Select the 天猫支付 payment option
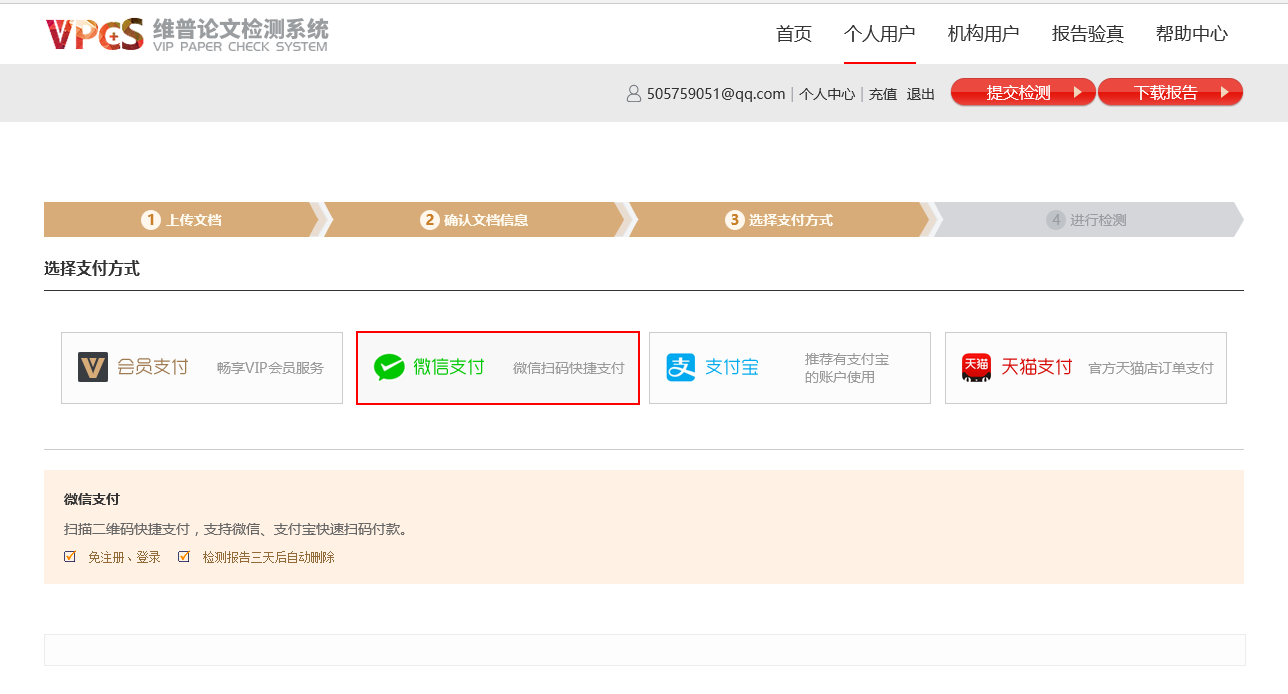1288x694 pixels. [x=1086, y=368]
